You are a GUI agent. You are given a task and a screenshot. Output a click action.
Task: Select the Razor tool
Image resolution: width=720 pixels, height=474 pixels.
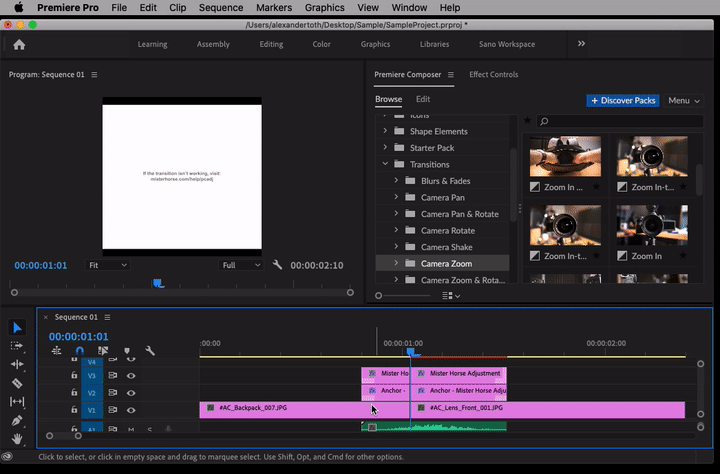click(17, 383)
